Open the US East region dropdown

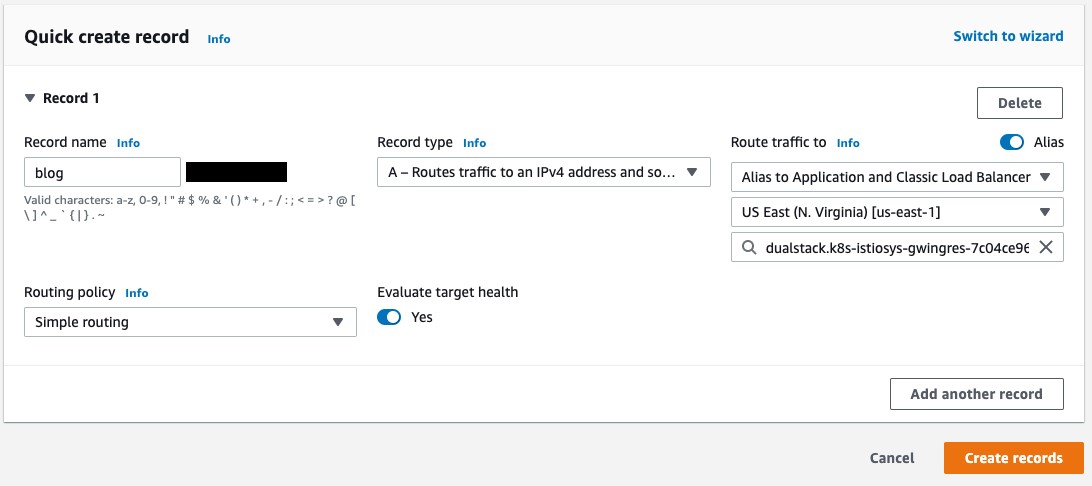coord(897,212)
